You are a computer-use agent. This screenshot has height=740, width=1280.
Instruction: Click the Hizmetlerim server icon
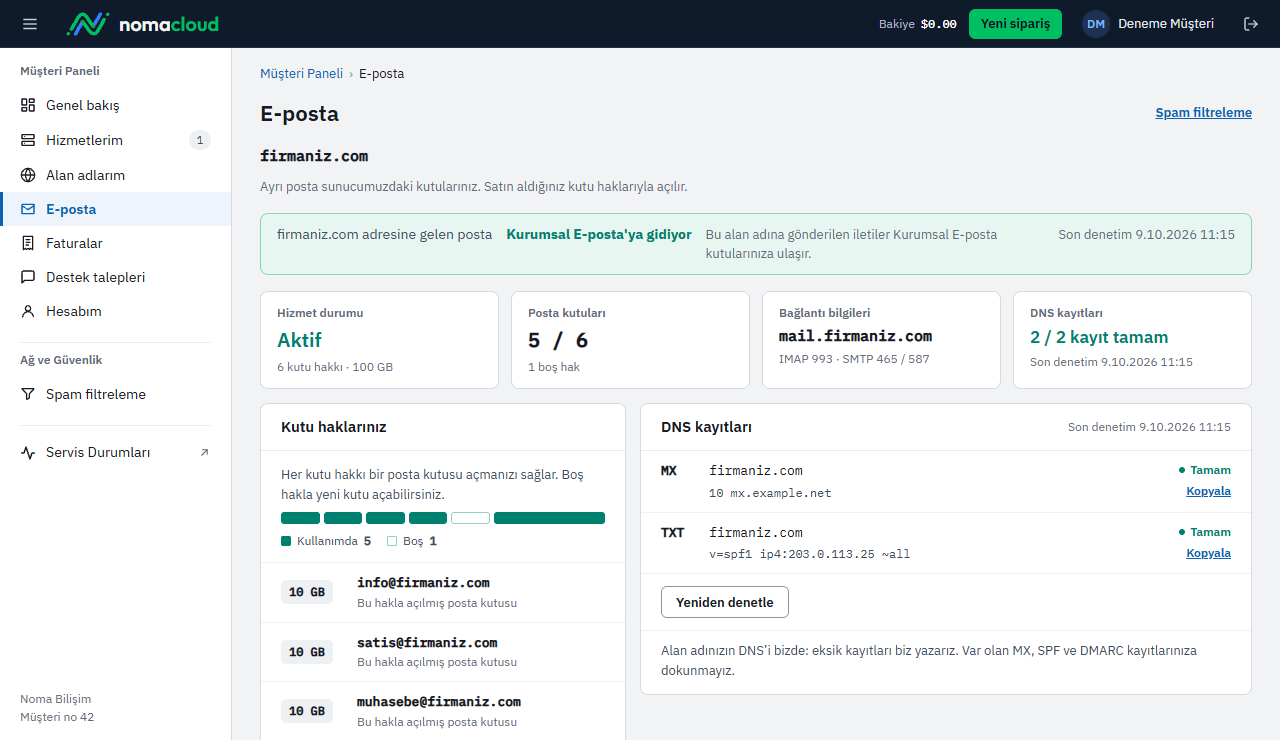28,140
